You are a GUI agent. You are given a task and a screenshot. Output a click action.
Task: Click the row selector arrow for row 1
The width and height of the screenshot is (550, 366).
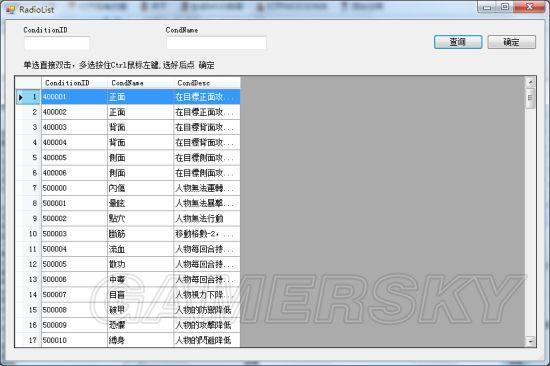21,97
